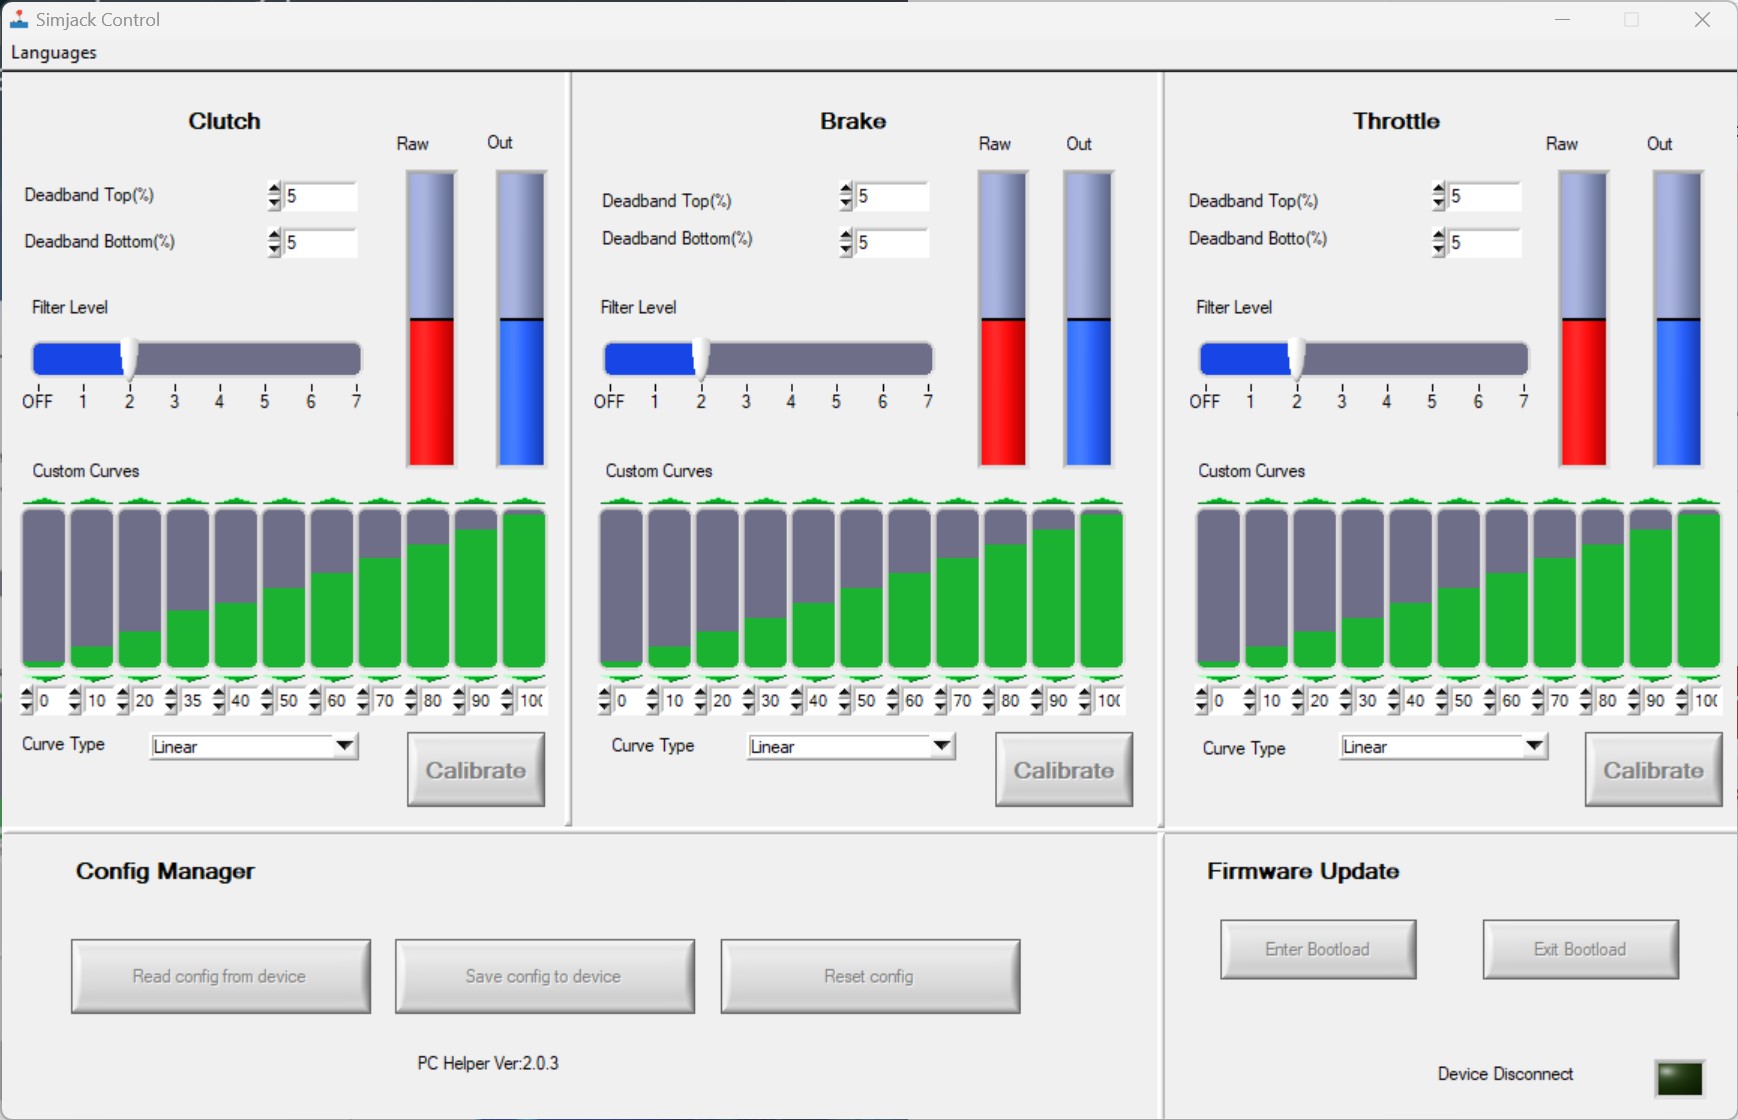Click the Clutch Filter Level slider handle

129,359
